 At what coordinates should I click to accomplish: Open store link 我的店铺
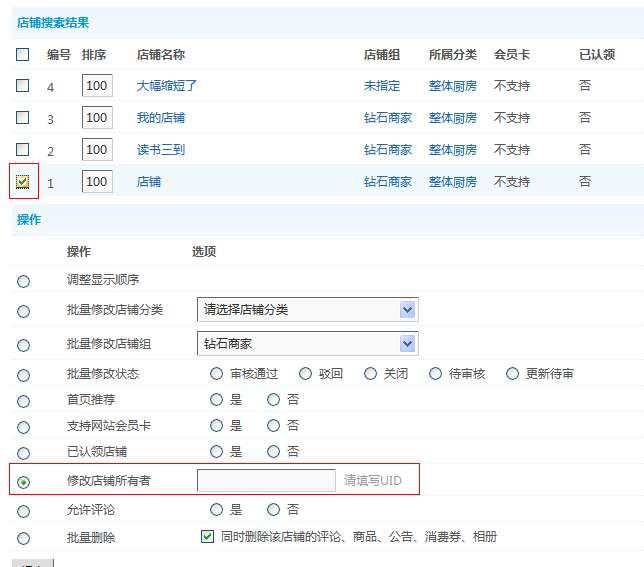point(161,118)
